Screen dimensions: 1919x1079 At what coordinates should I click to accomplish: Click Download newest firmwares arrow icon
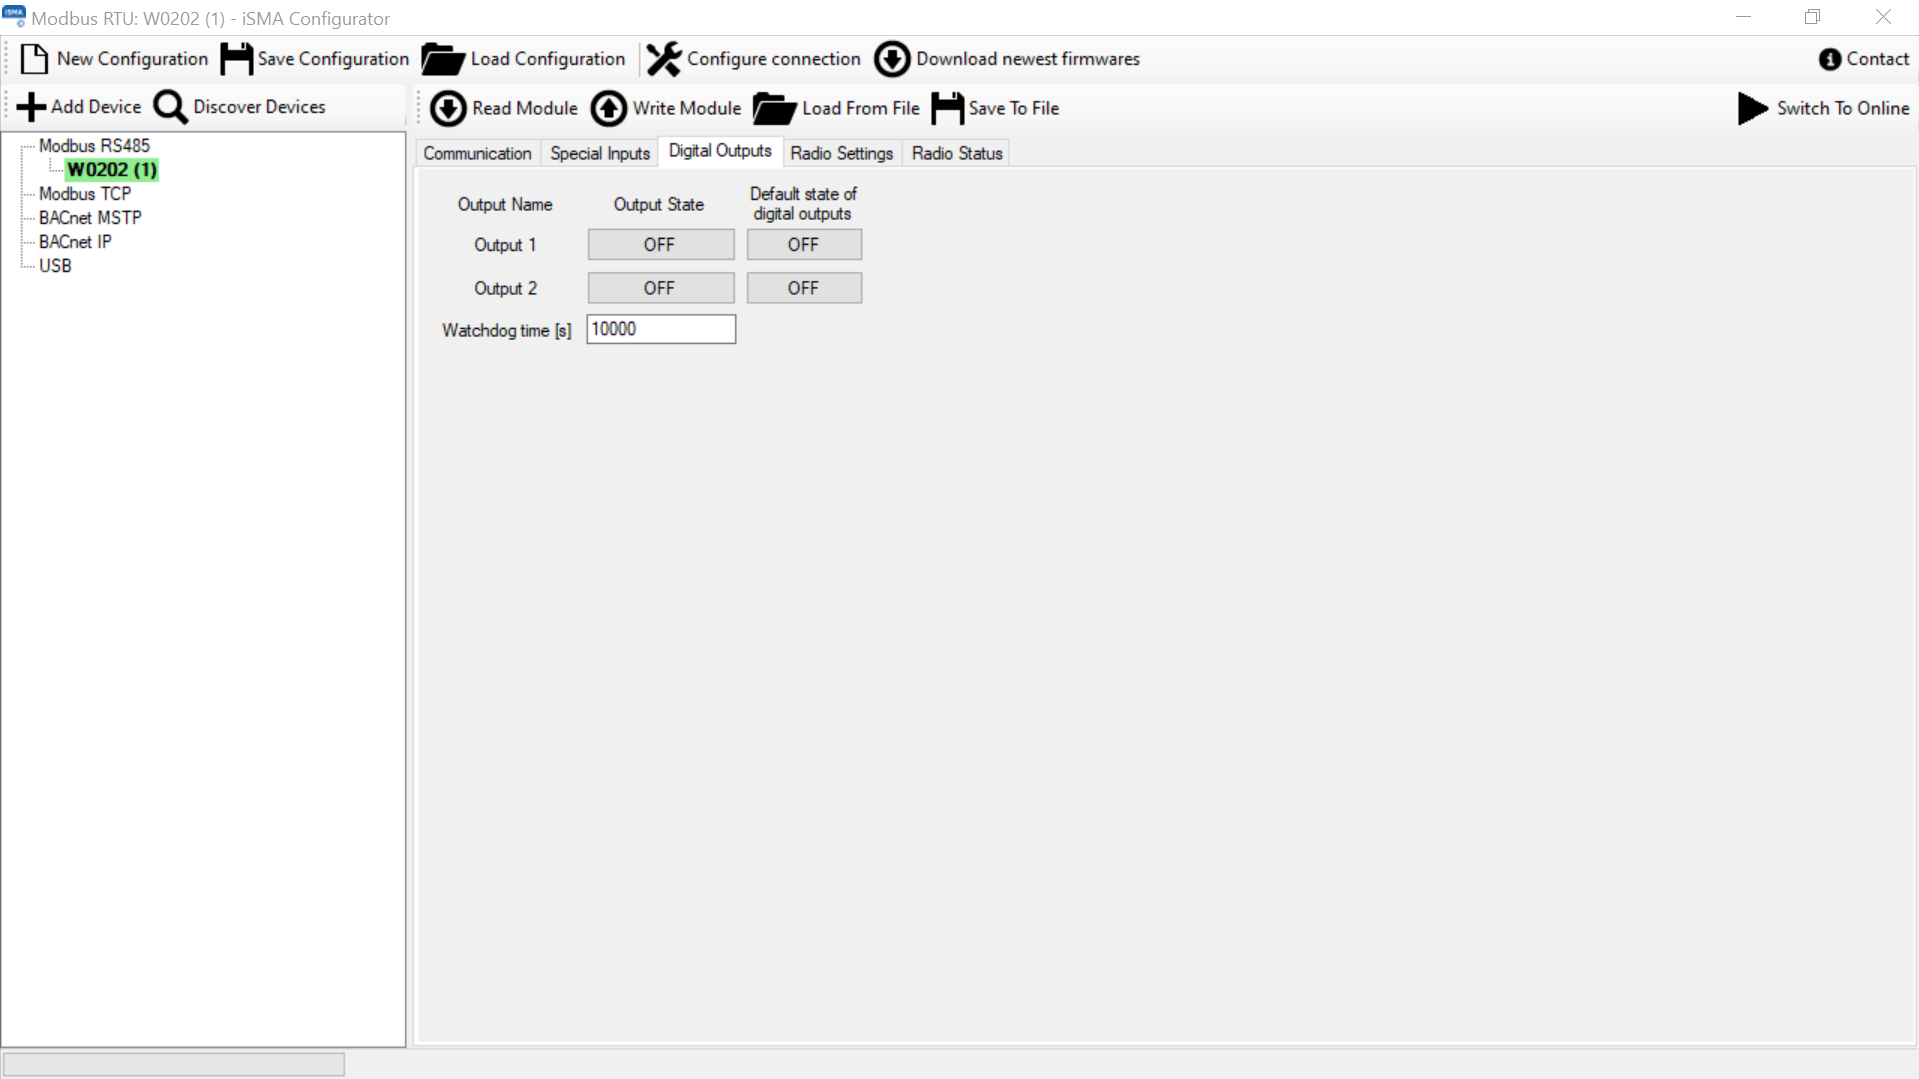tap(892, 59)
